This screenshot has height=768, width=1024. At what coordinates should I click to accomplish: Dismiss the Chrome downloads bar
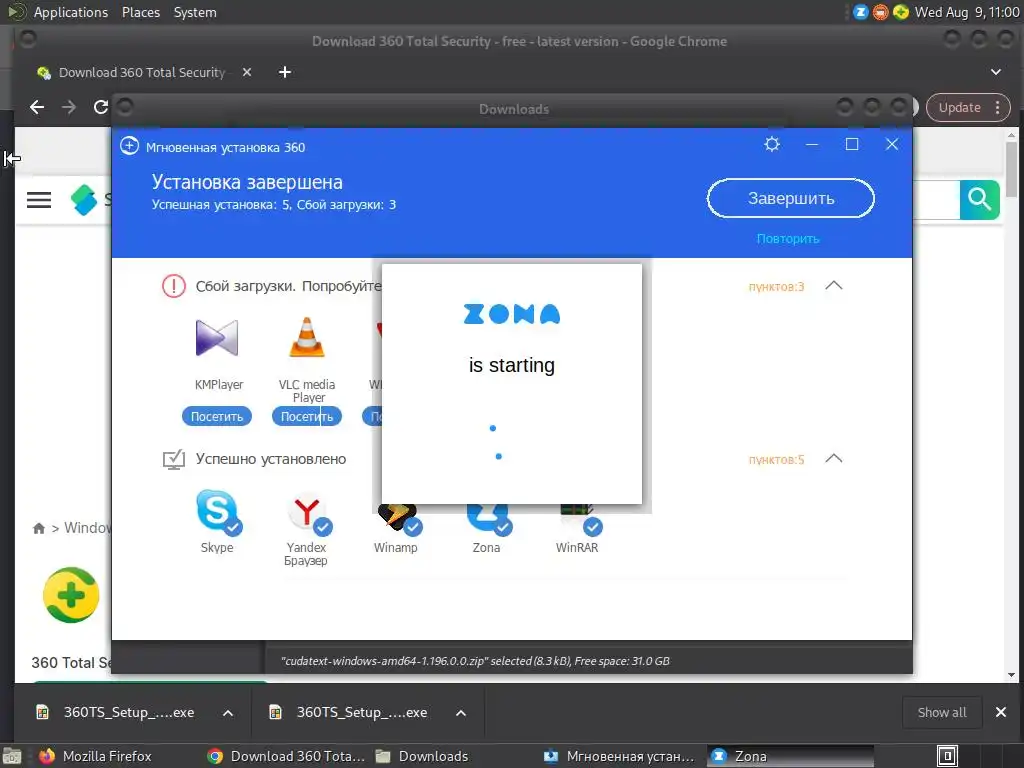click(1000, 712)
